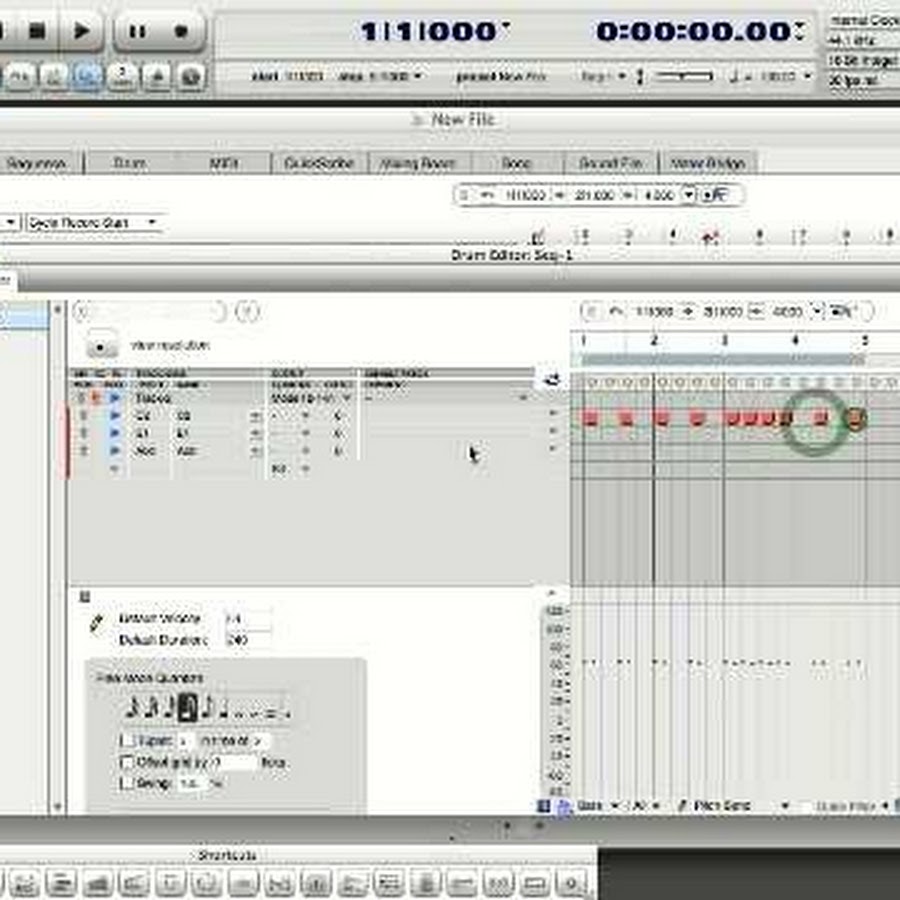
Task: Click the time format arrows beside 0:00:00.00
Action: click(800, 30)
